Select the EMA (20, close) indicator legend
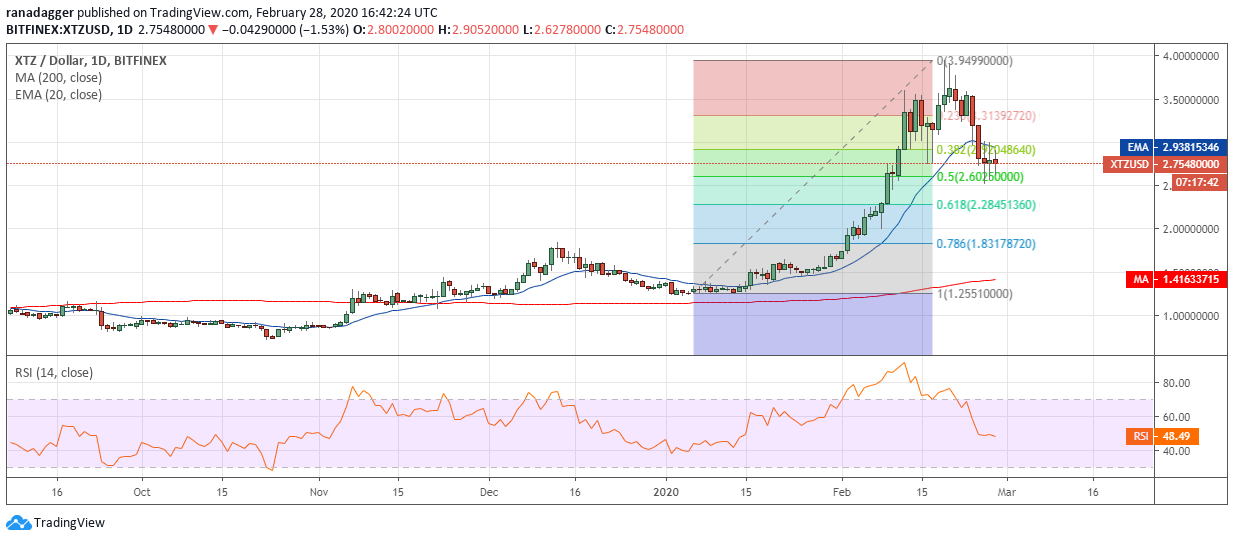 coord(58,95)
